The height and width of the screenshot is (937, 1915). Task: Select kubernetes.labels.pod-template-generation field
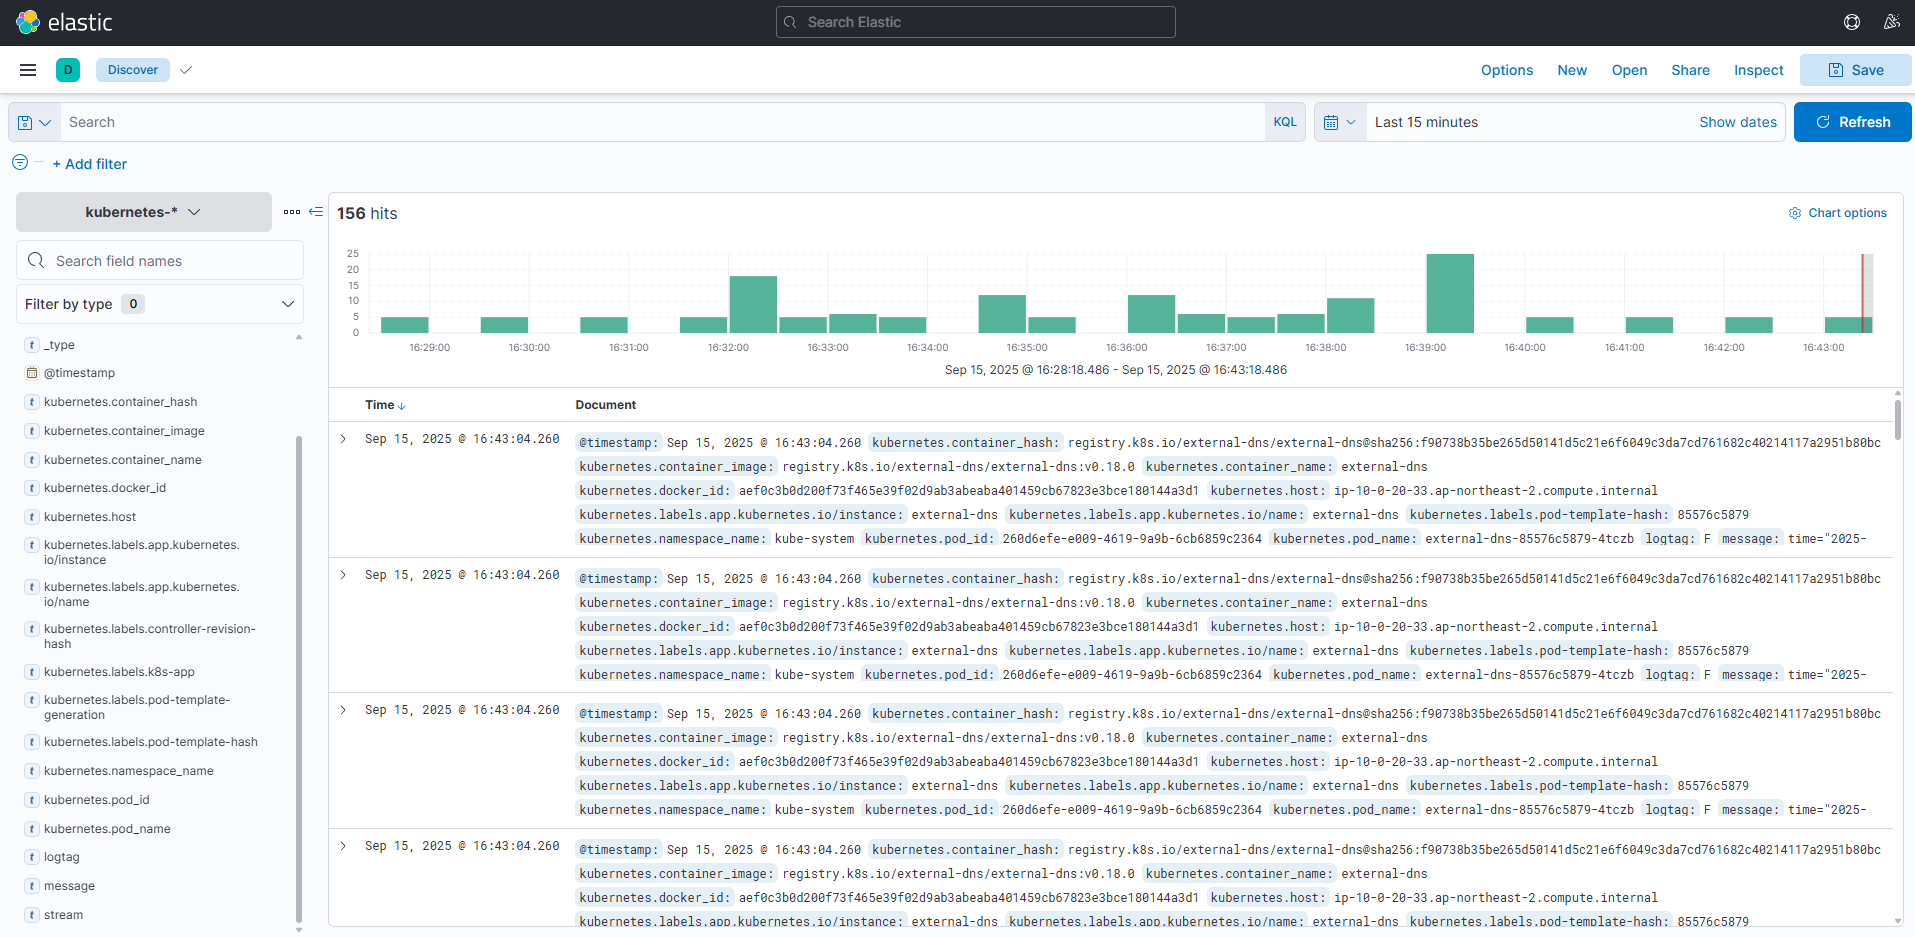(x=137, y=707)
